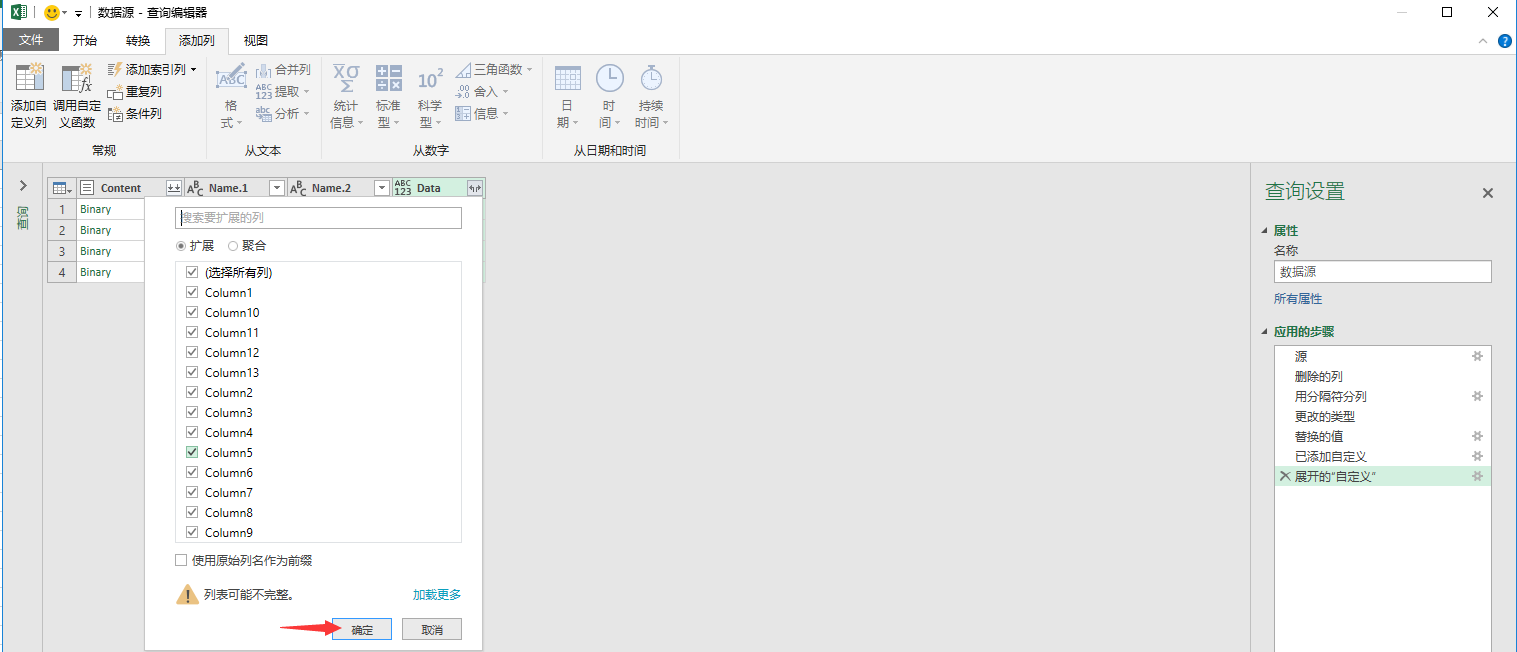The image size is (1517, 652).
Task: Click Binary cell in row 1
Action: 111,209
